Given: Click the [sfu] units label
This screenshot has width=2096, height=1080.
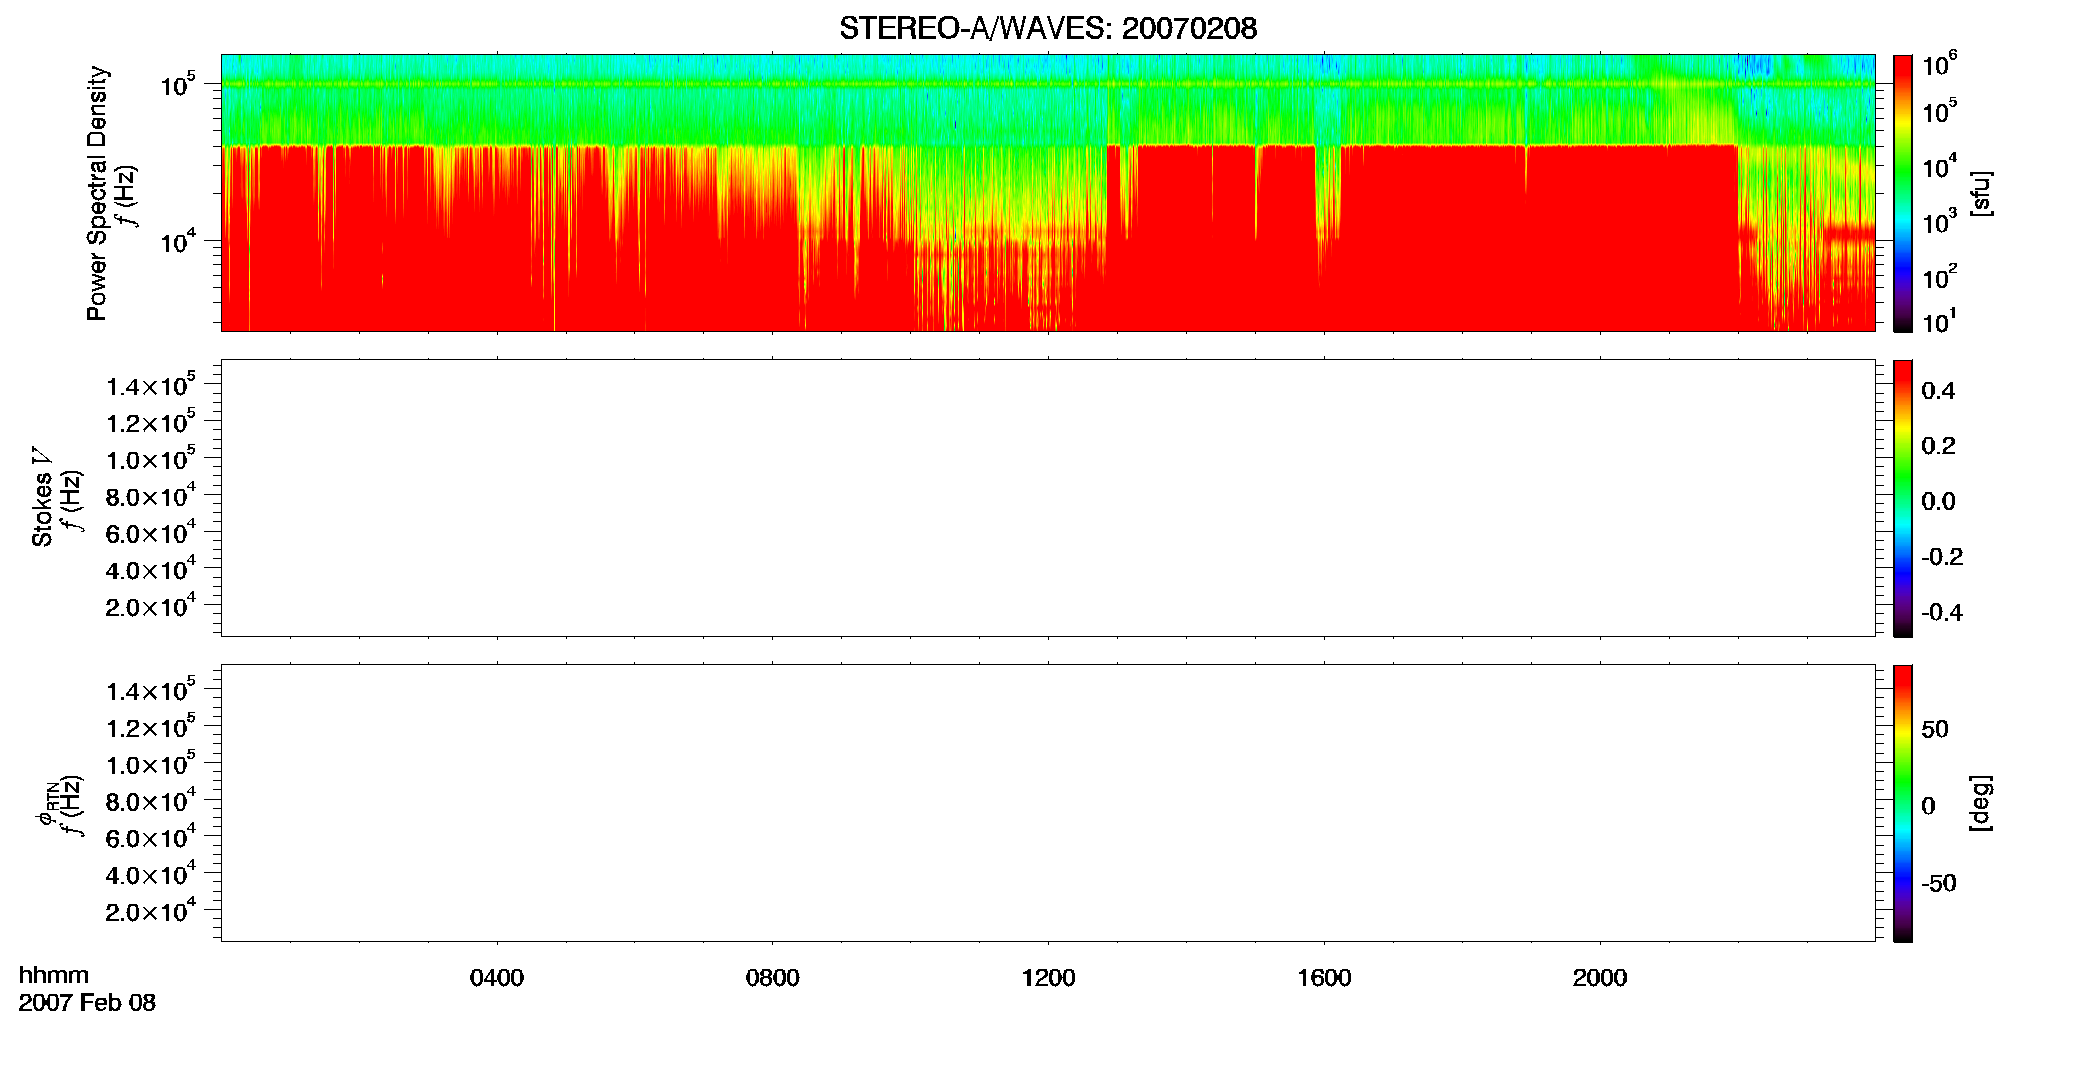Looking at the screenshot, I should [x=1980, y=193].
